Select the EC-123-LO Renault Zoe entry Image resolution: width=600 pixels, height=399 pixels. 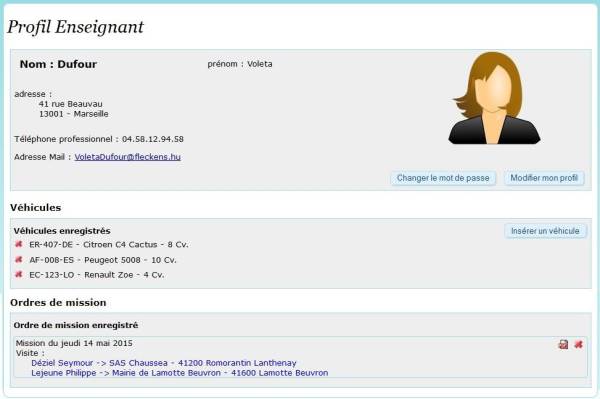coord(96,275)
